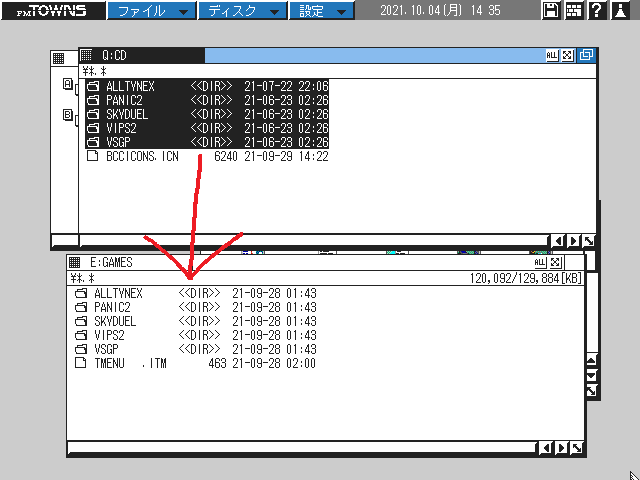Click the deselect icon in Q:CD window
This screenshot has height=480, width=640.
click(567, 55)
